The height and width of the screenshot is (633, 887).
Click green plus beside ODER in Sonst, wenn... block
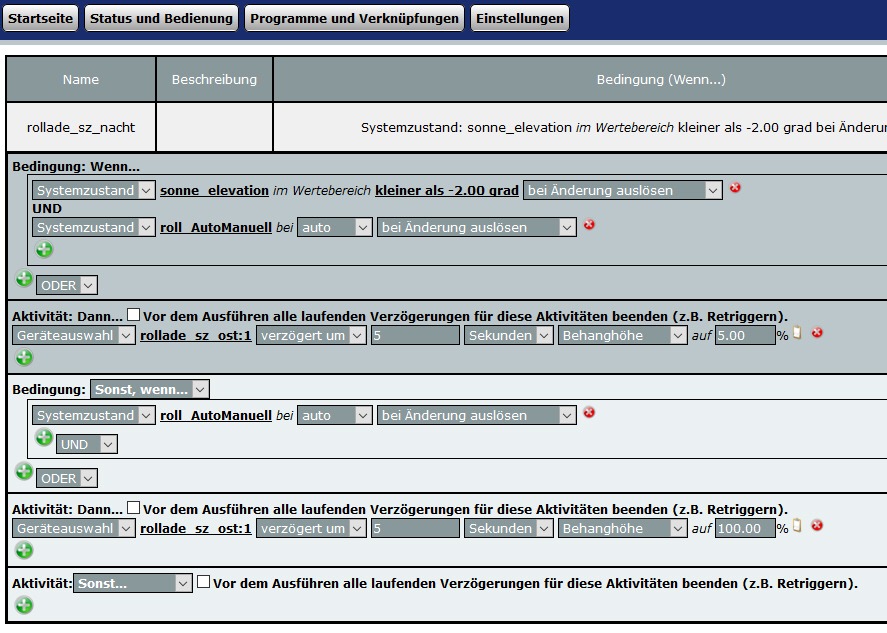click(x=24, y=471)
